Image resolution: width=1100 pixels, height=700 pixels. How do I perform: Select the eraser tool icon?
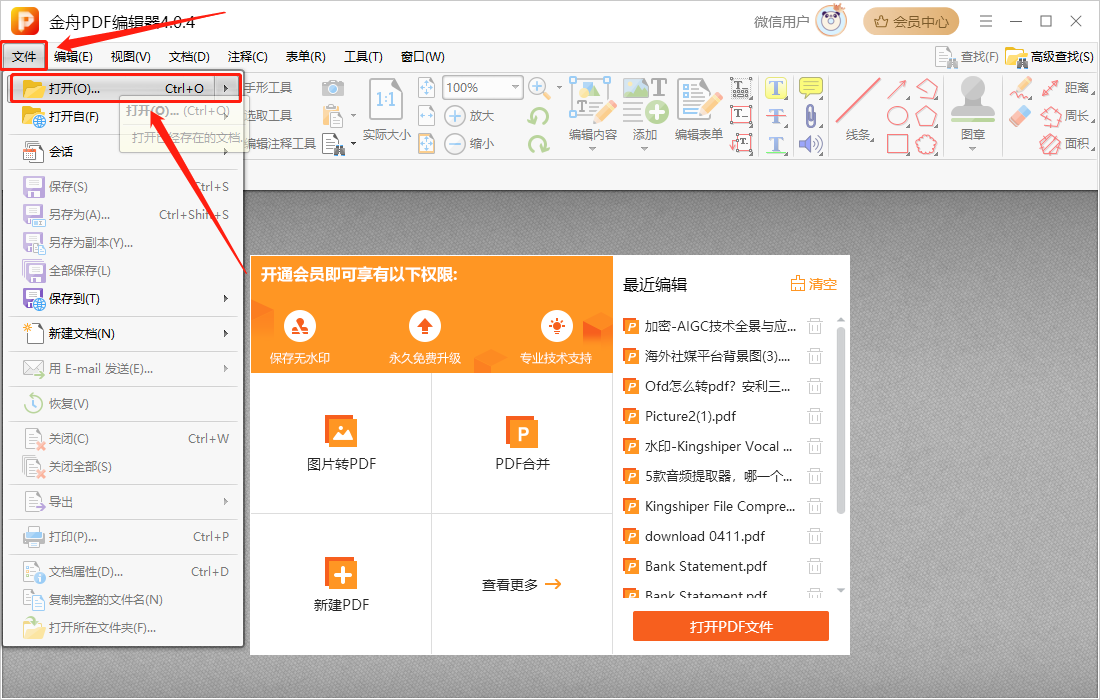click(1020, 116)
